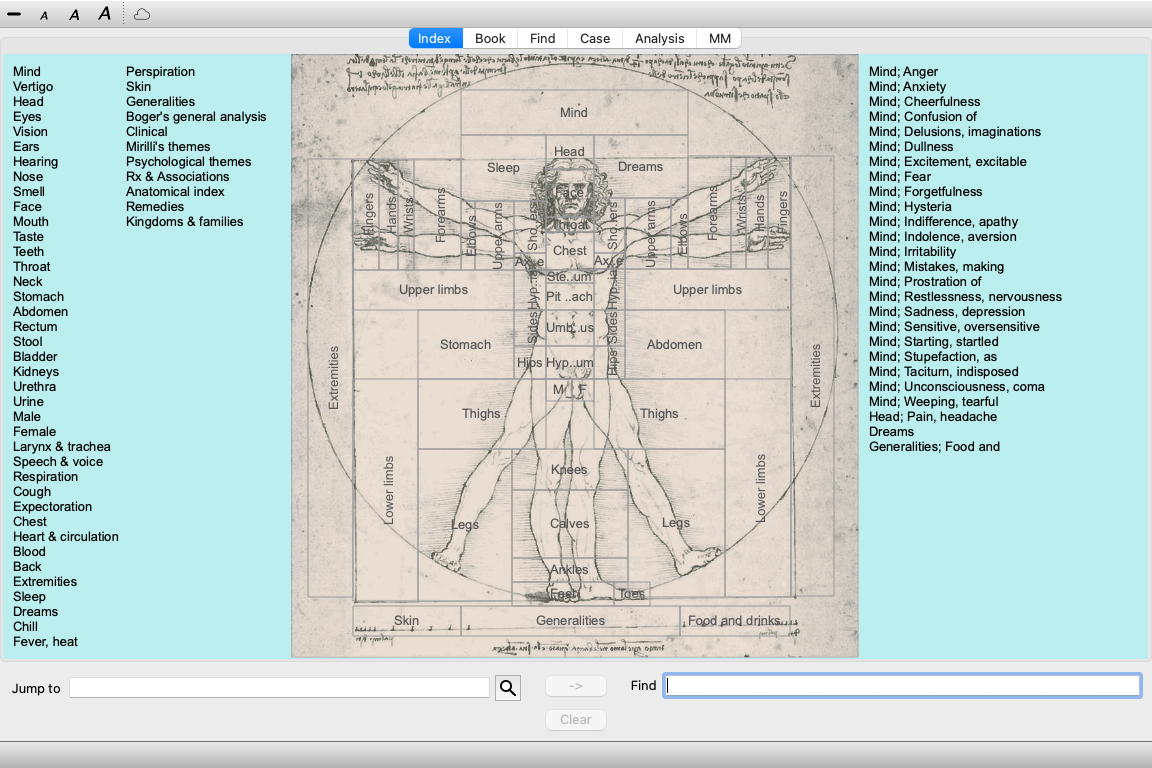Click Dreams region on the diagram
This screenshot has height=768, width=1152.
tap(641, 167)
